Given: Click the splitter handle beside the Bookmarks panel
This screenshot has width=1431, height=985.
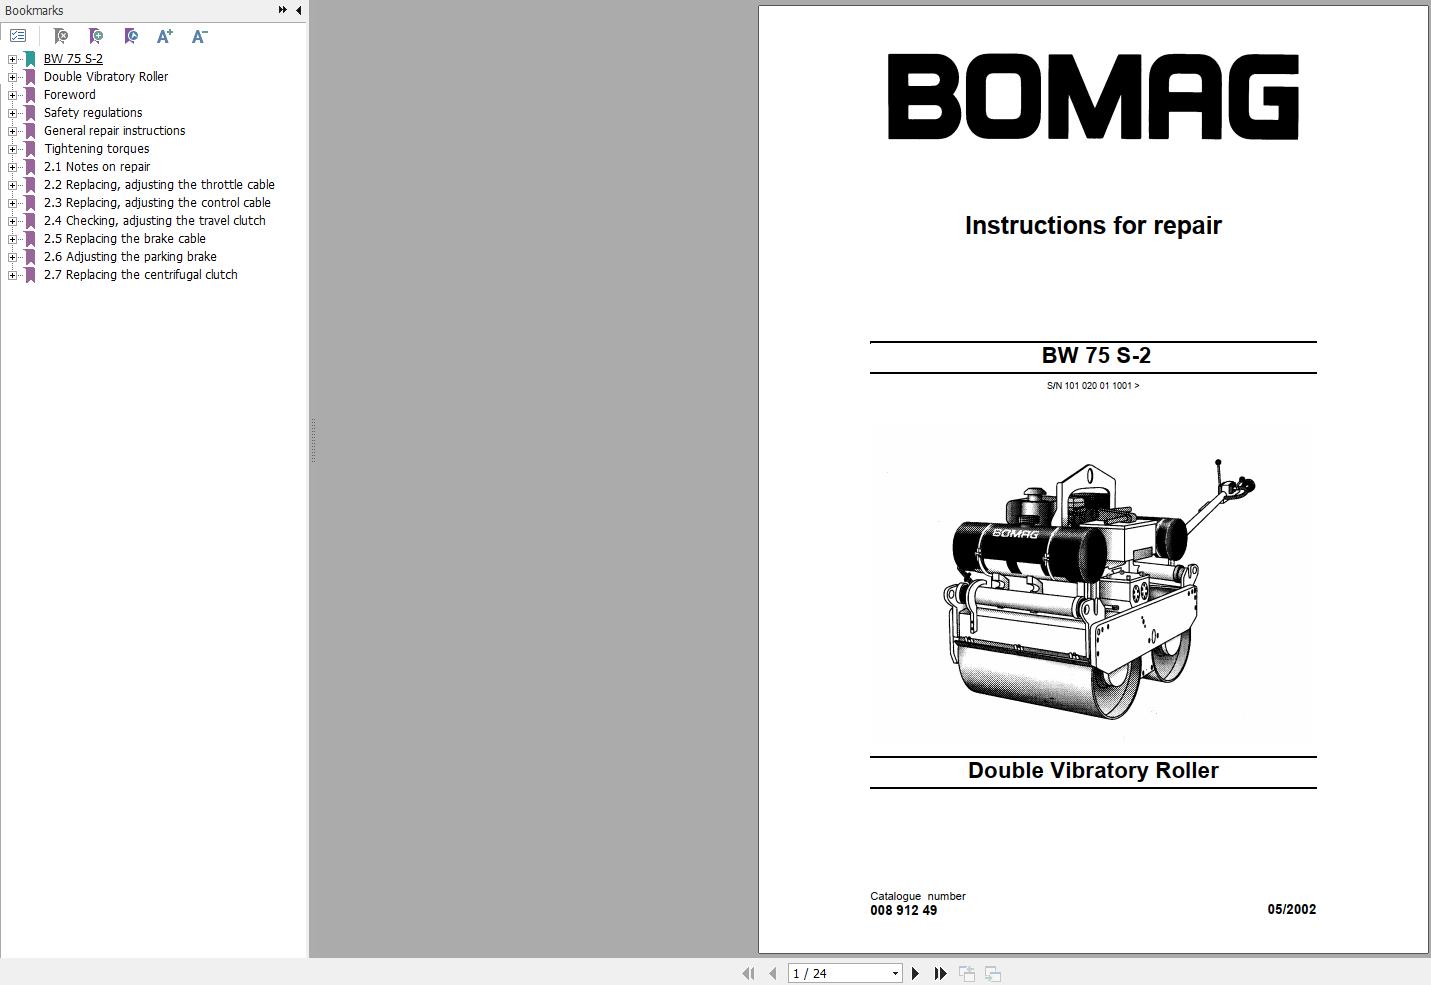Looking at the screenshot, I should click(312, 440).
